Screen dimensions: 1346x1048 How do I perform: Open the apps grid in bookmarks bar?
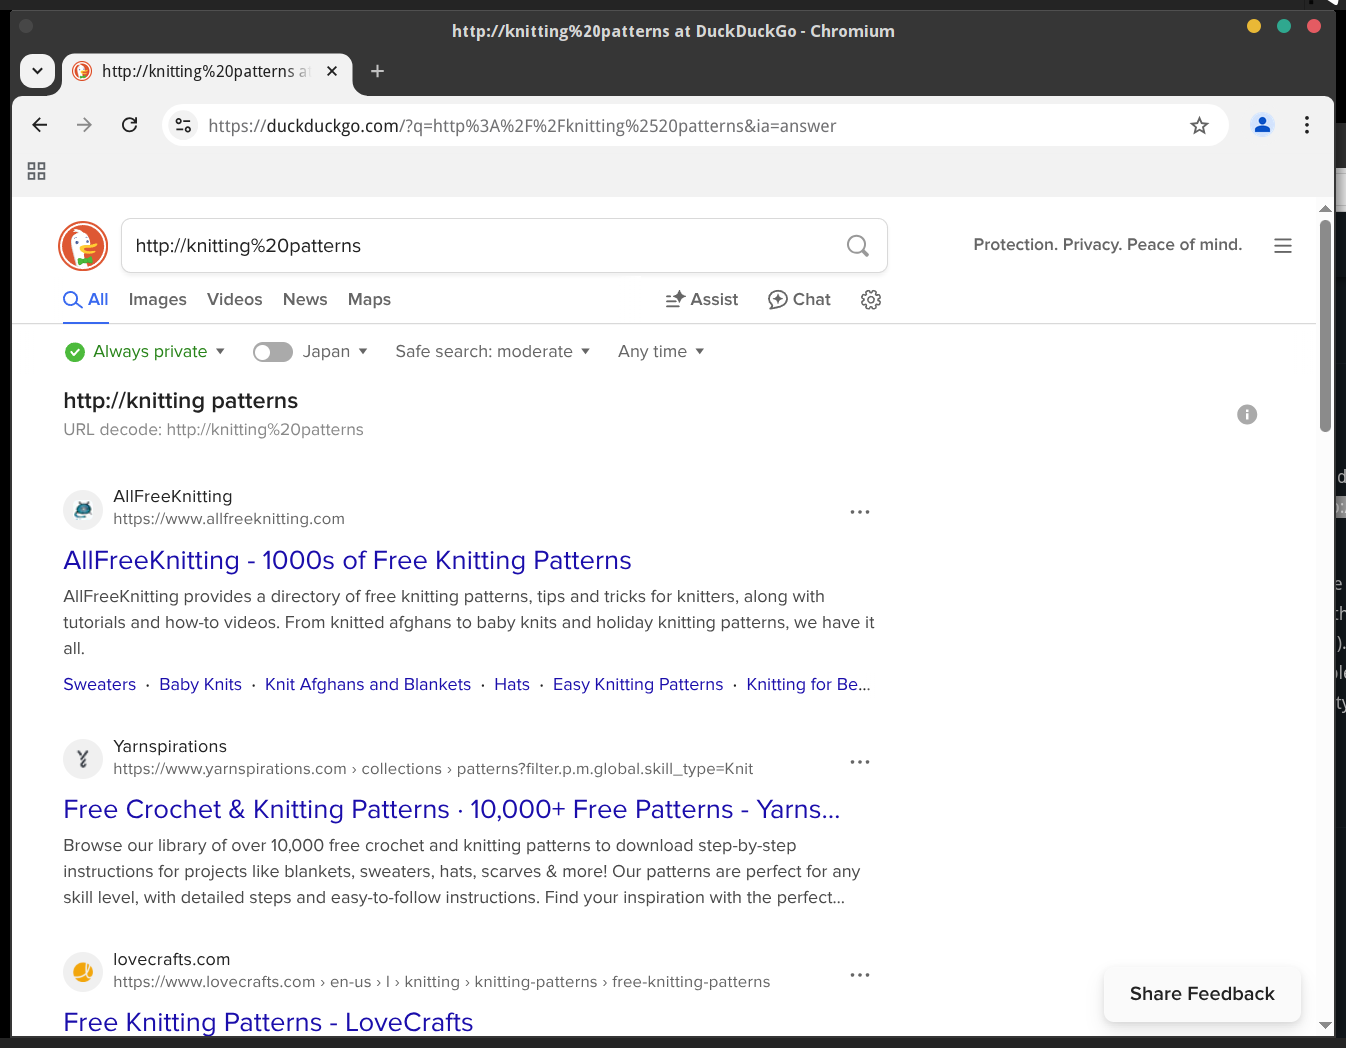pos(37,171)
